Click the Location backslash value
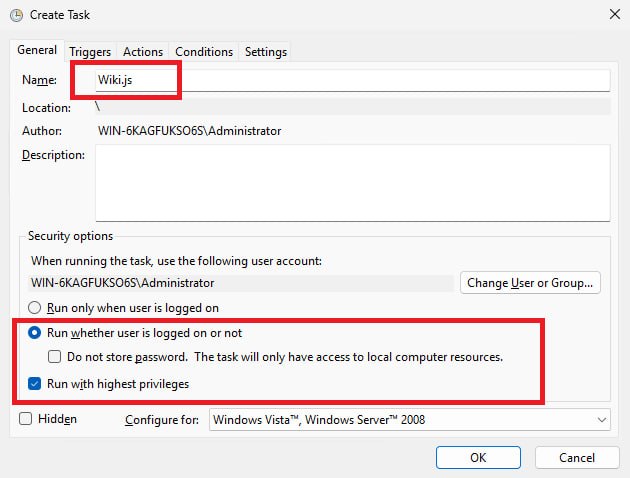 98,107
